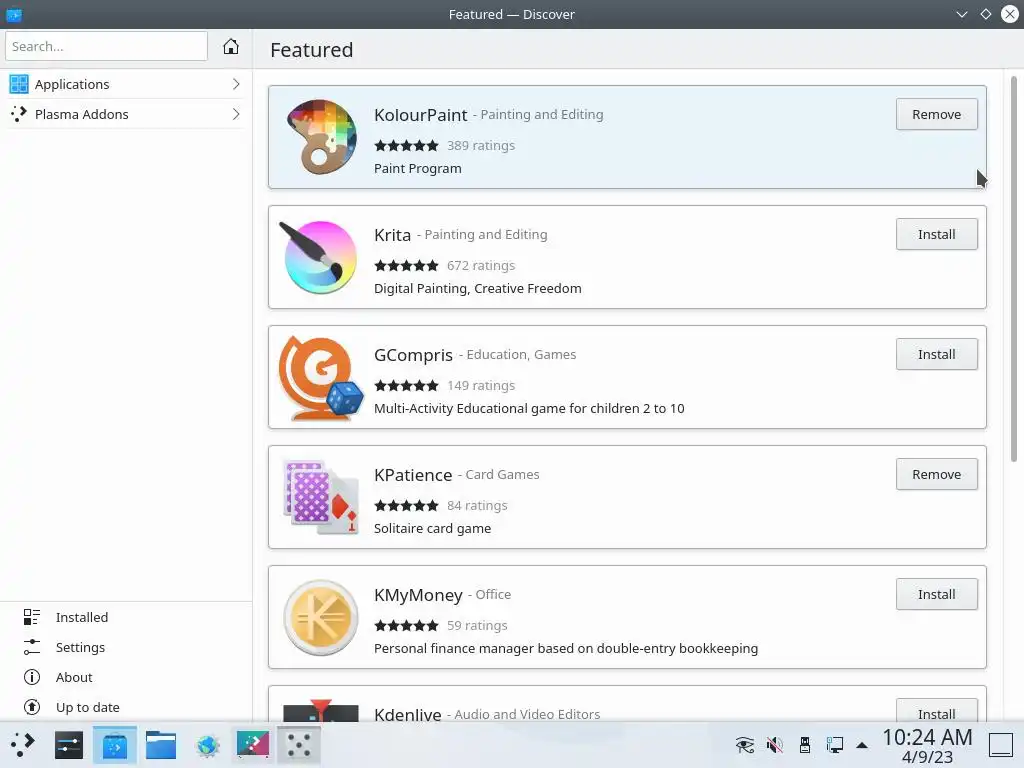Click the Installed list icon in sidebar
Viewport: 1024px width, 768px height.
[32, 617]
